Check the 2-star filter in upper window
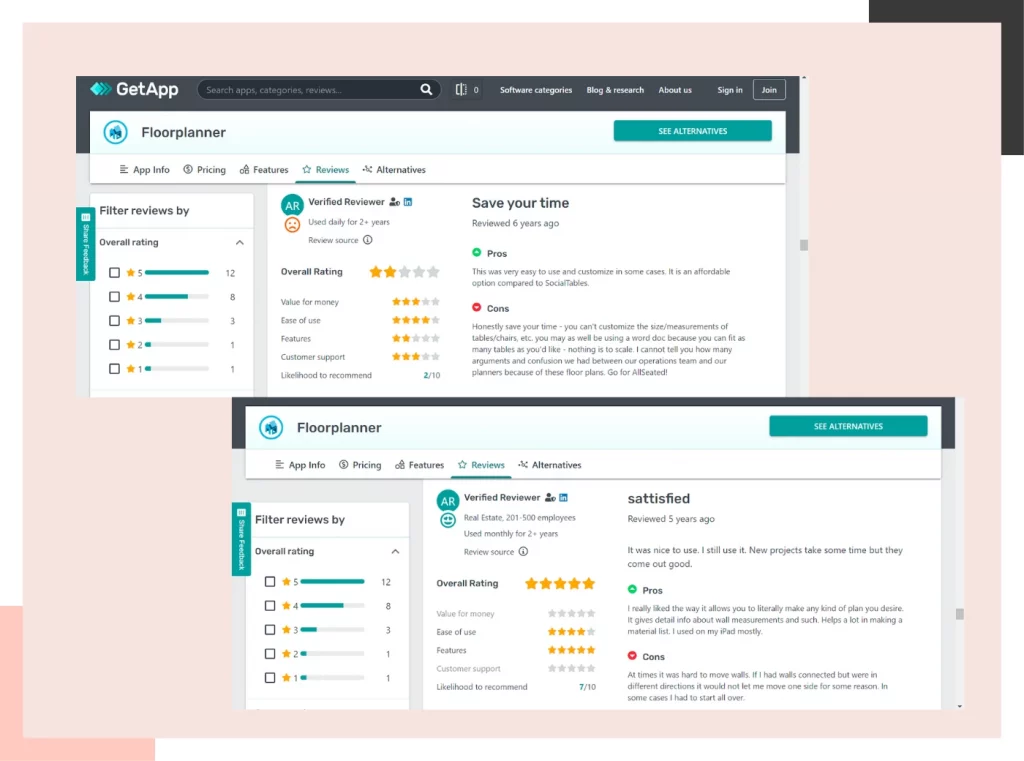The width and height of the screenshot is (1024, 761). [114, 344]
